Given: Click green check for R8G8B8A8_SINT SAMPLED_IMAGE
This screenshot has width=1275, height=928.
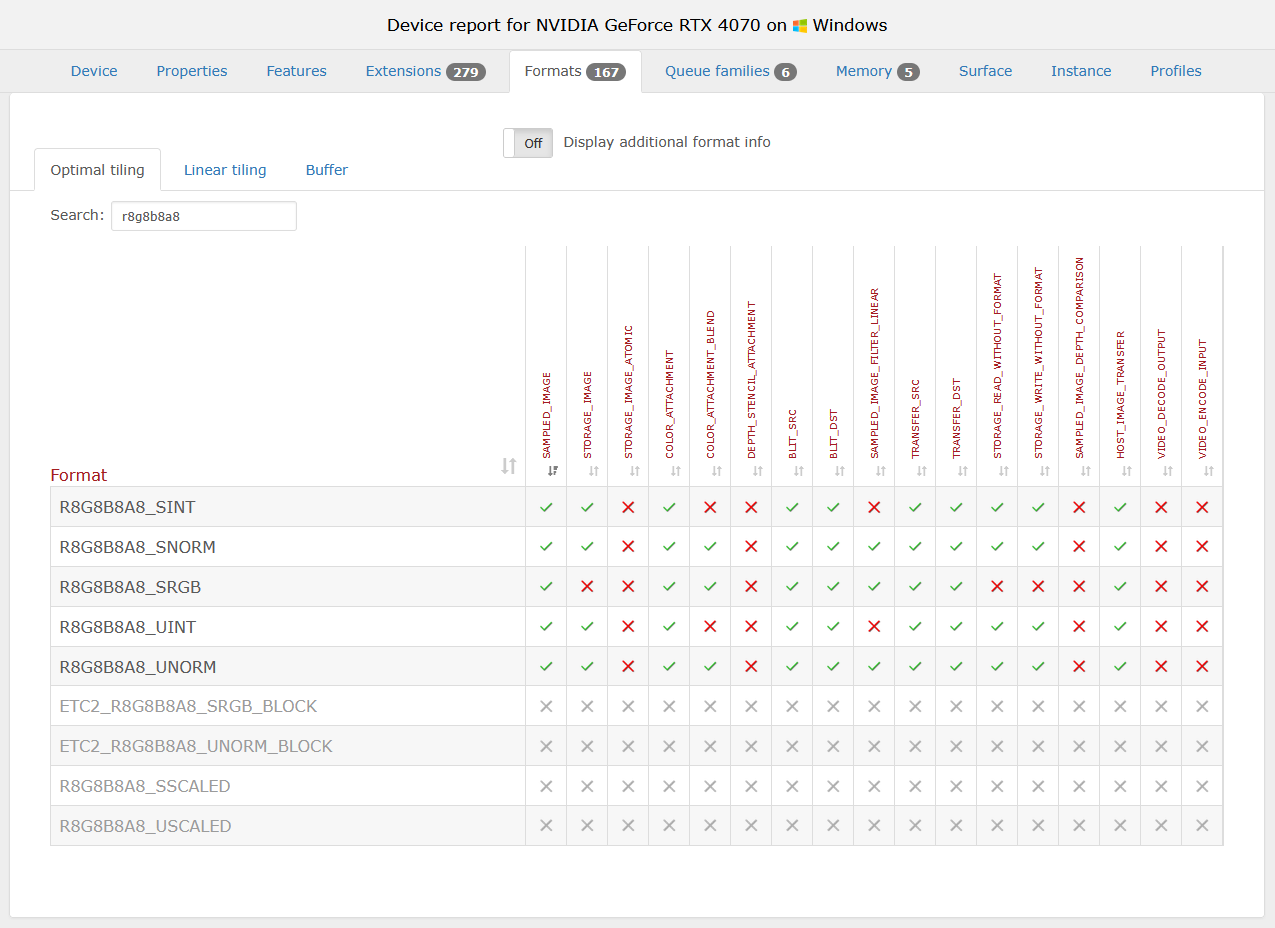Looking at the screenshot, I should pyautogui.click(x=546, y=507).
